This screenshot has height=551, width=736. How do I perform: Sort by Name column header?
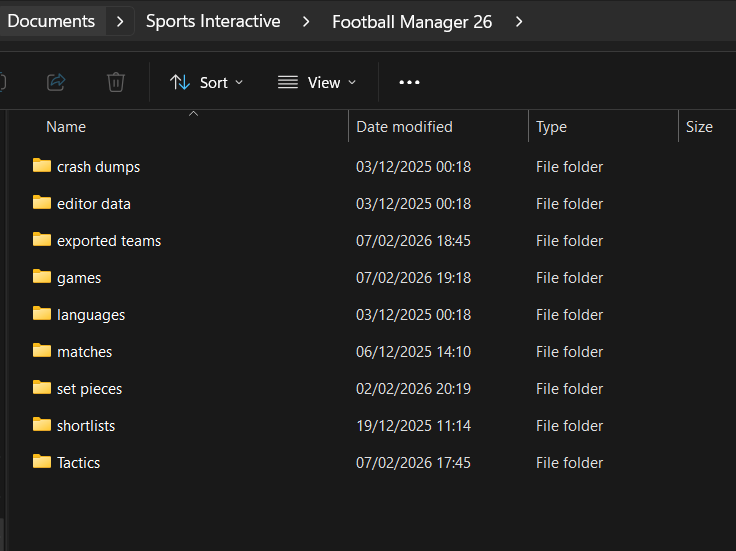[66, 127]
